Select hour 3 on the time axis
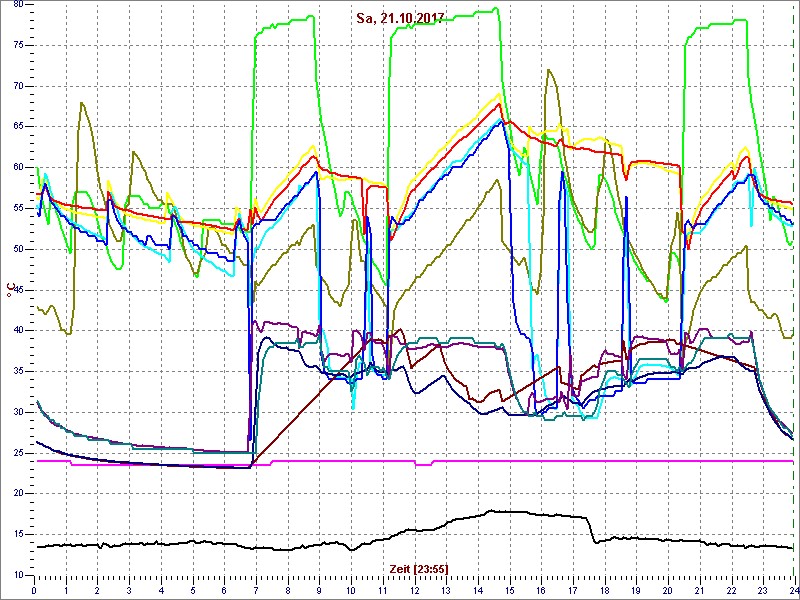Image resolution: width=800 pixels, height=600 pixels. 130,590
